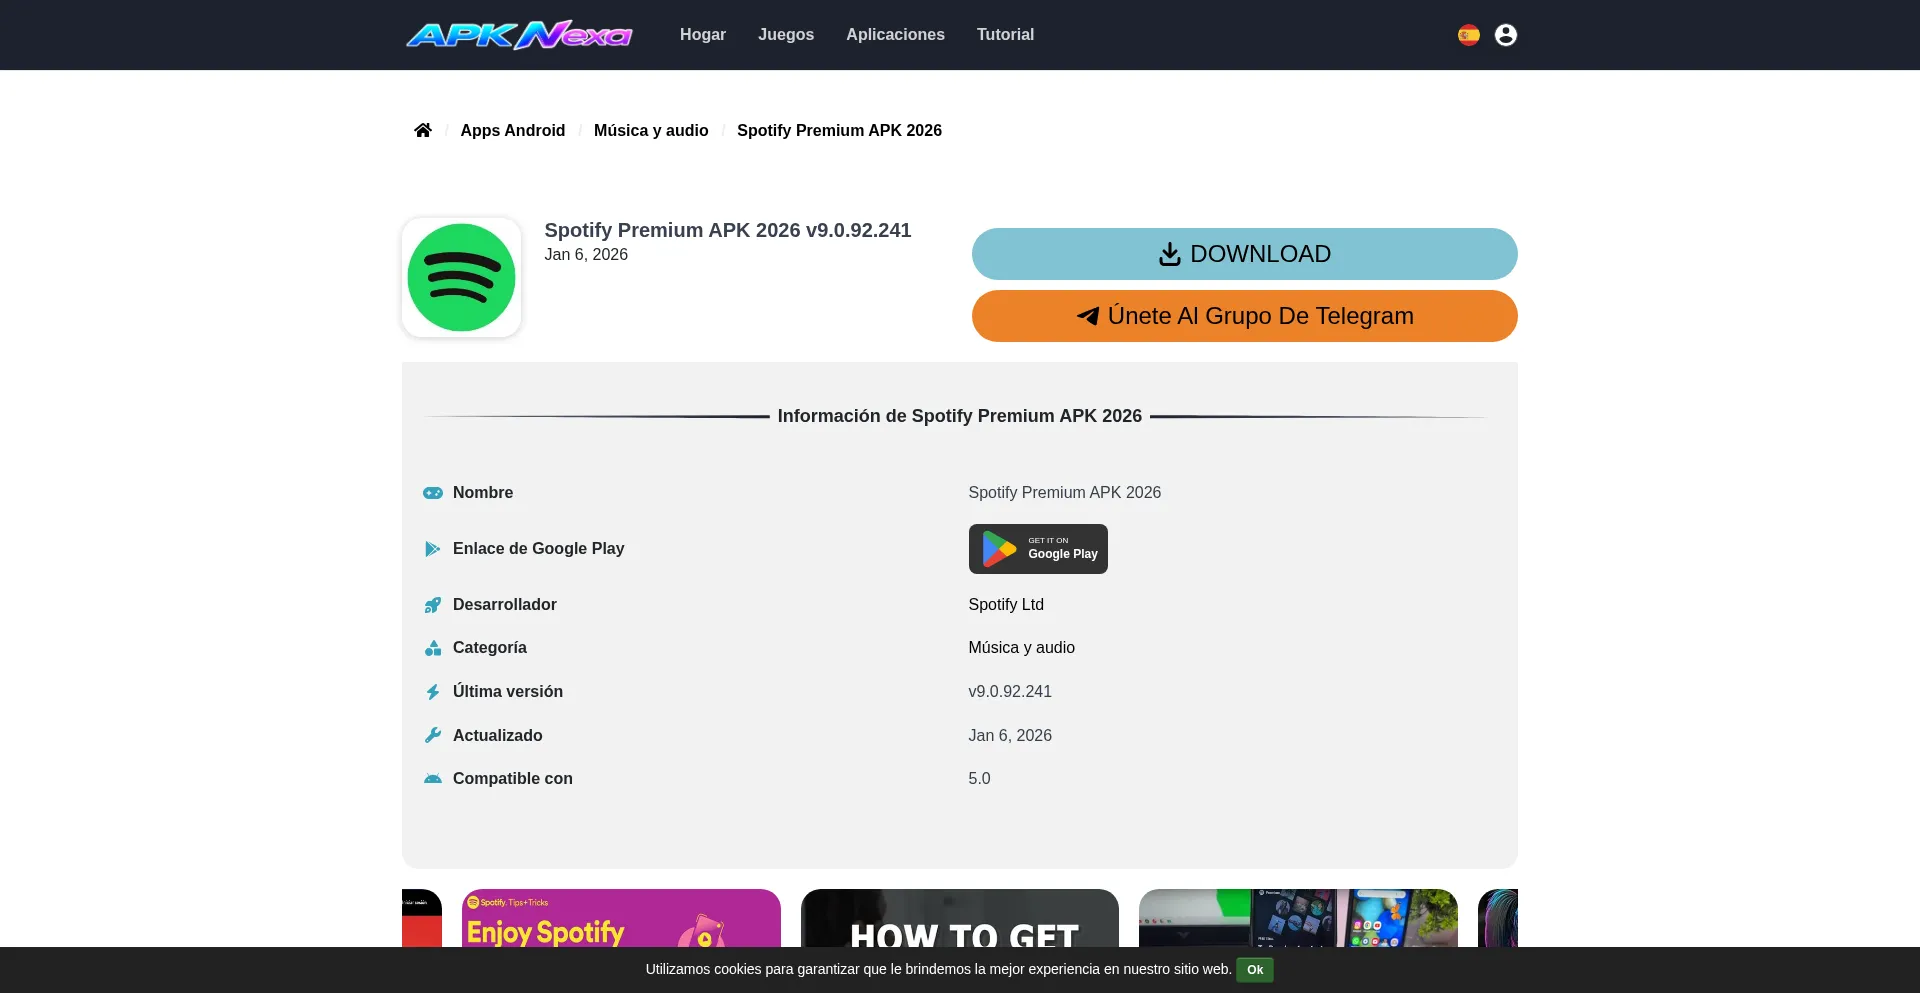Go to Apps Android breadcrumb
Screen dimensions: 1920x993
point(513,130)
